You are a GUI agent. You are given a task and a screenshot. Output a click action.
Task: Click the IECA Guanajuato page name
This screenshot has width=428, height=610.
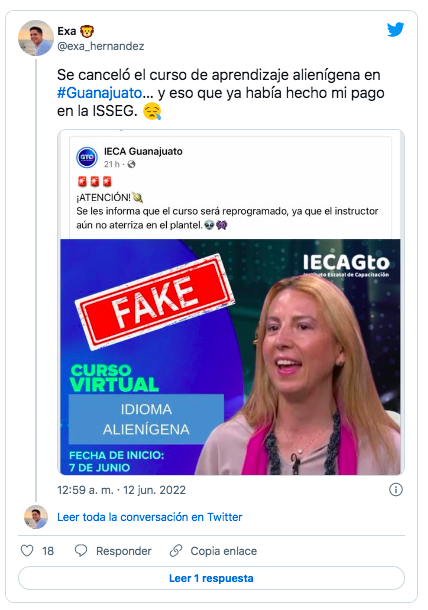(x=143, y=151)
